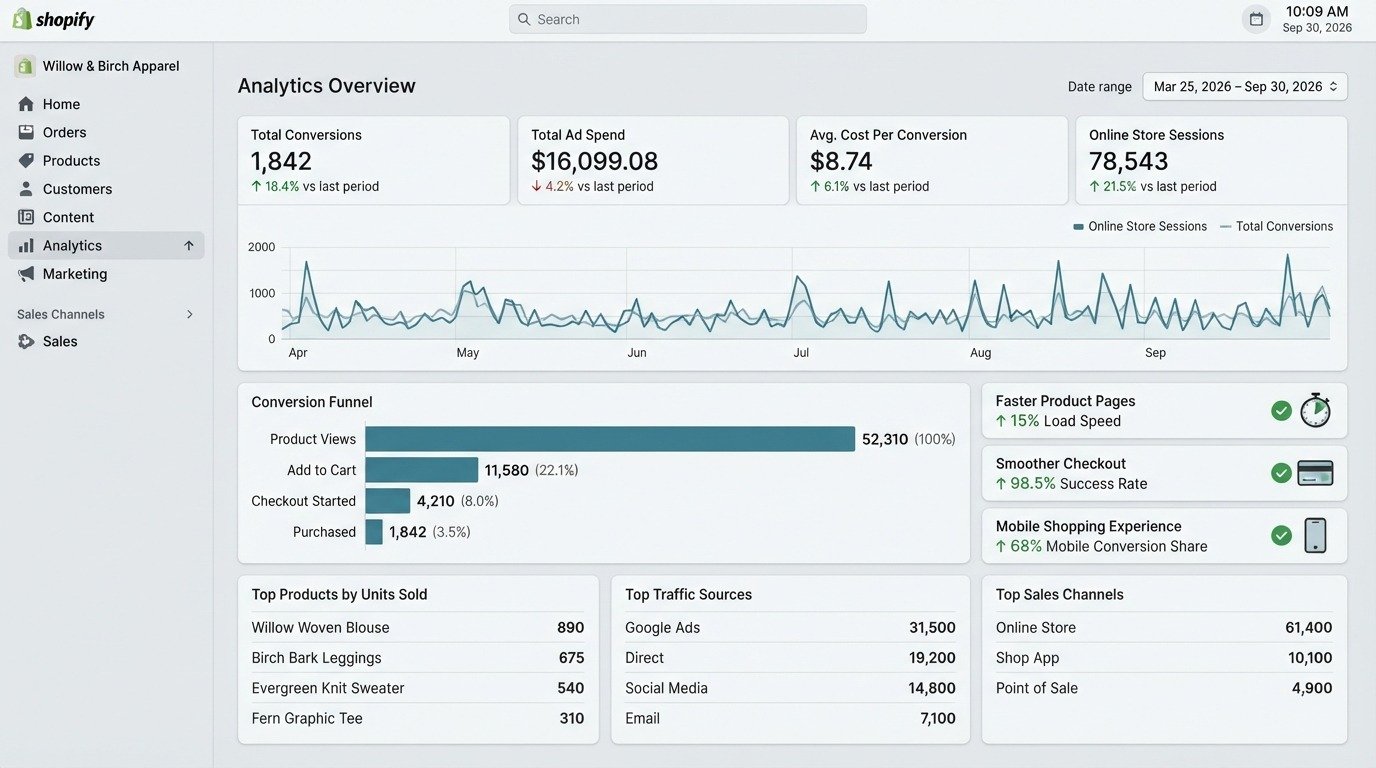The height and width of the screenshot is (768, 1376).
Task: Open the Total Ad Spend card
Action: [653, 161]
